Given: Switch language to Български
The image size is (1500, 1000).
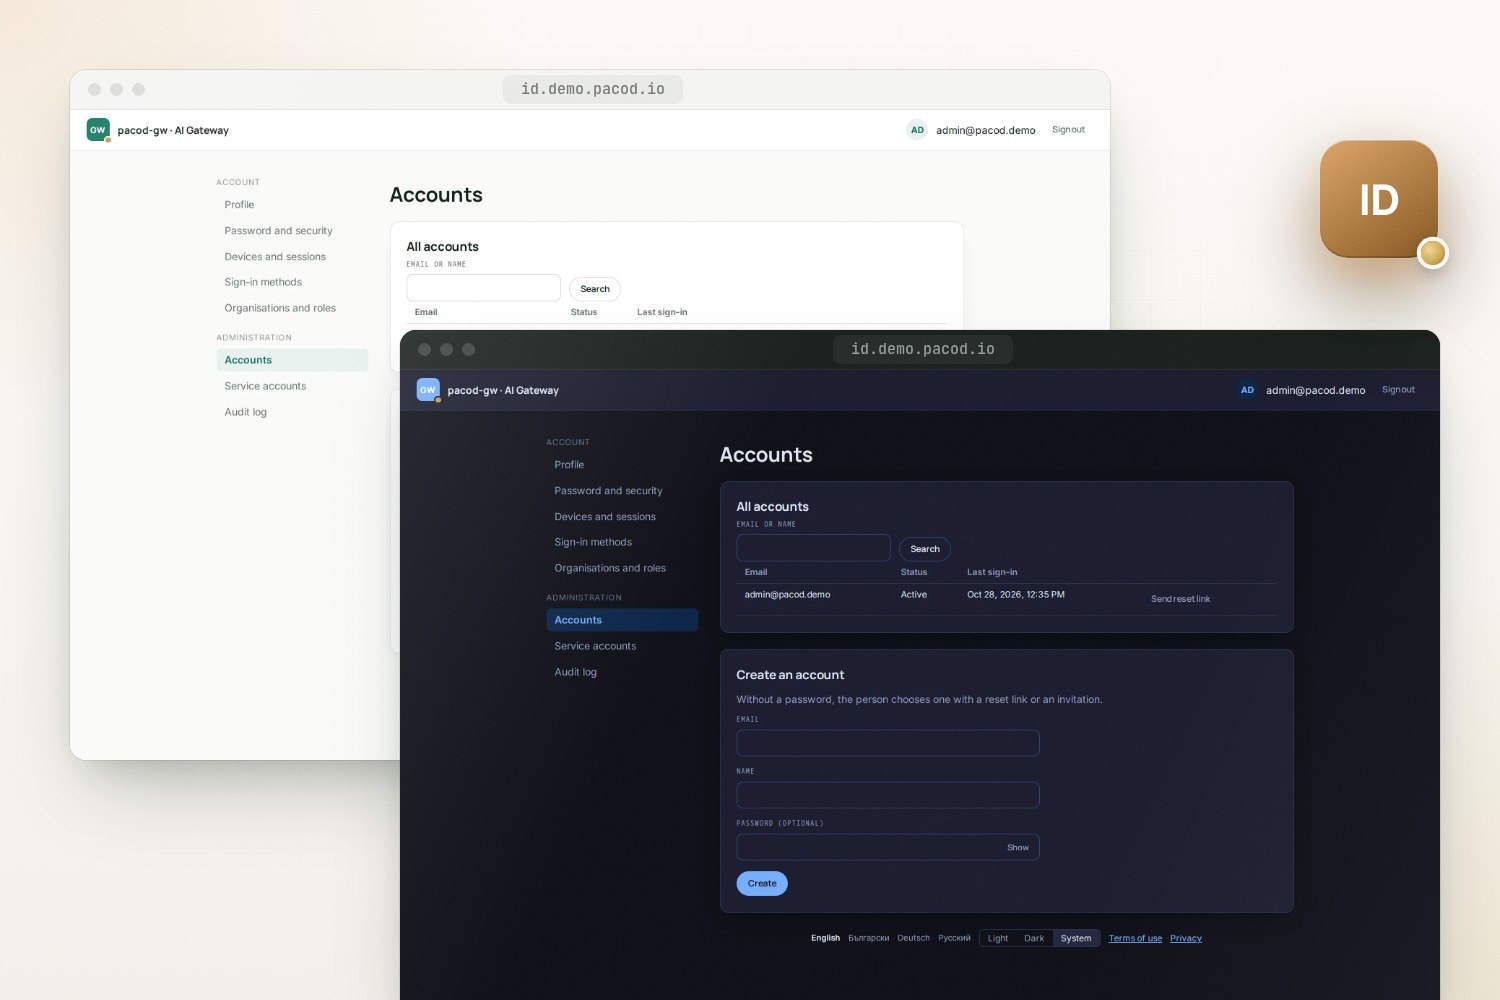Looking at the screenshot, I should (x=868, y=938).
